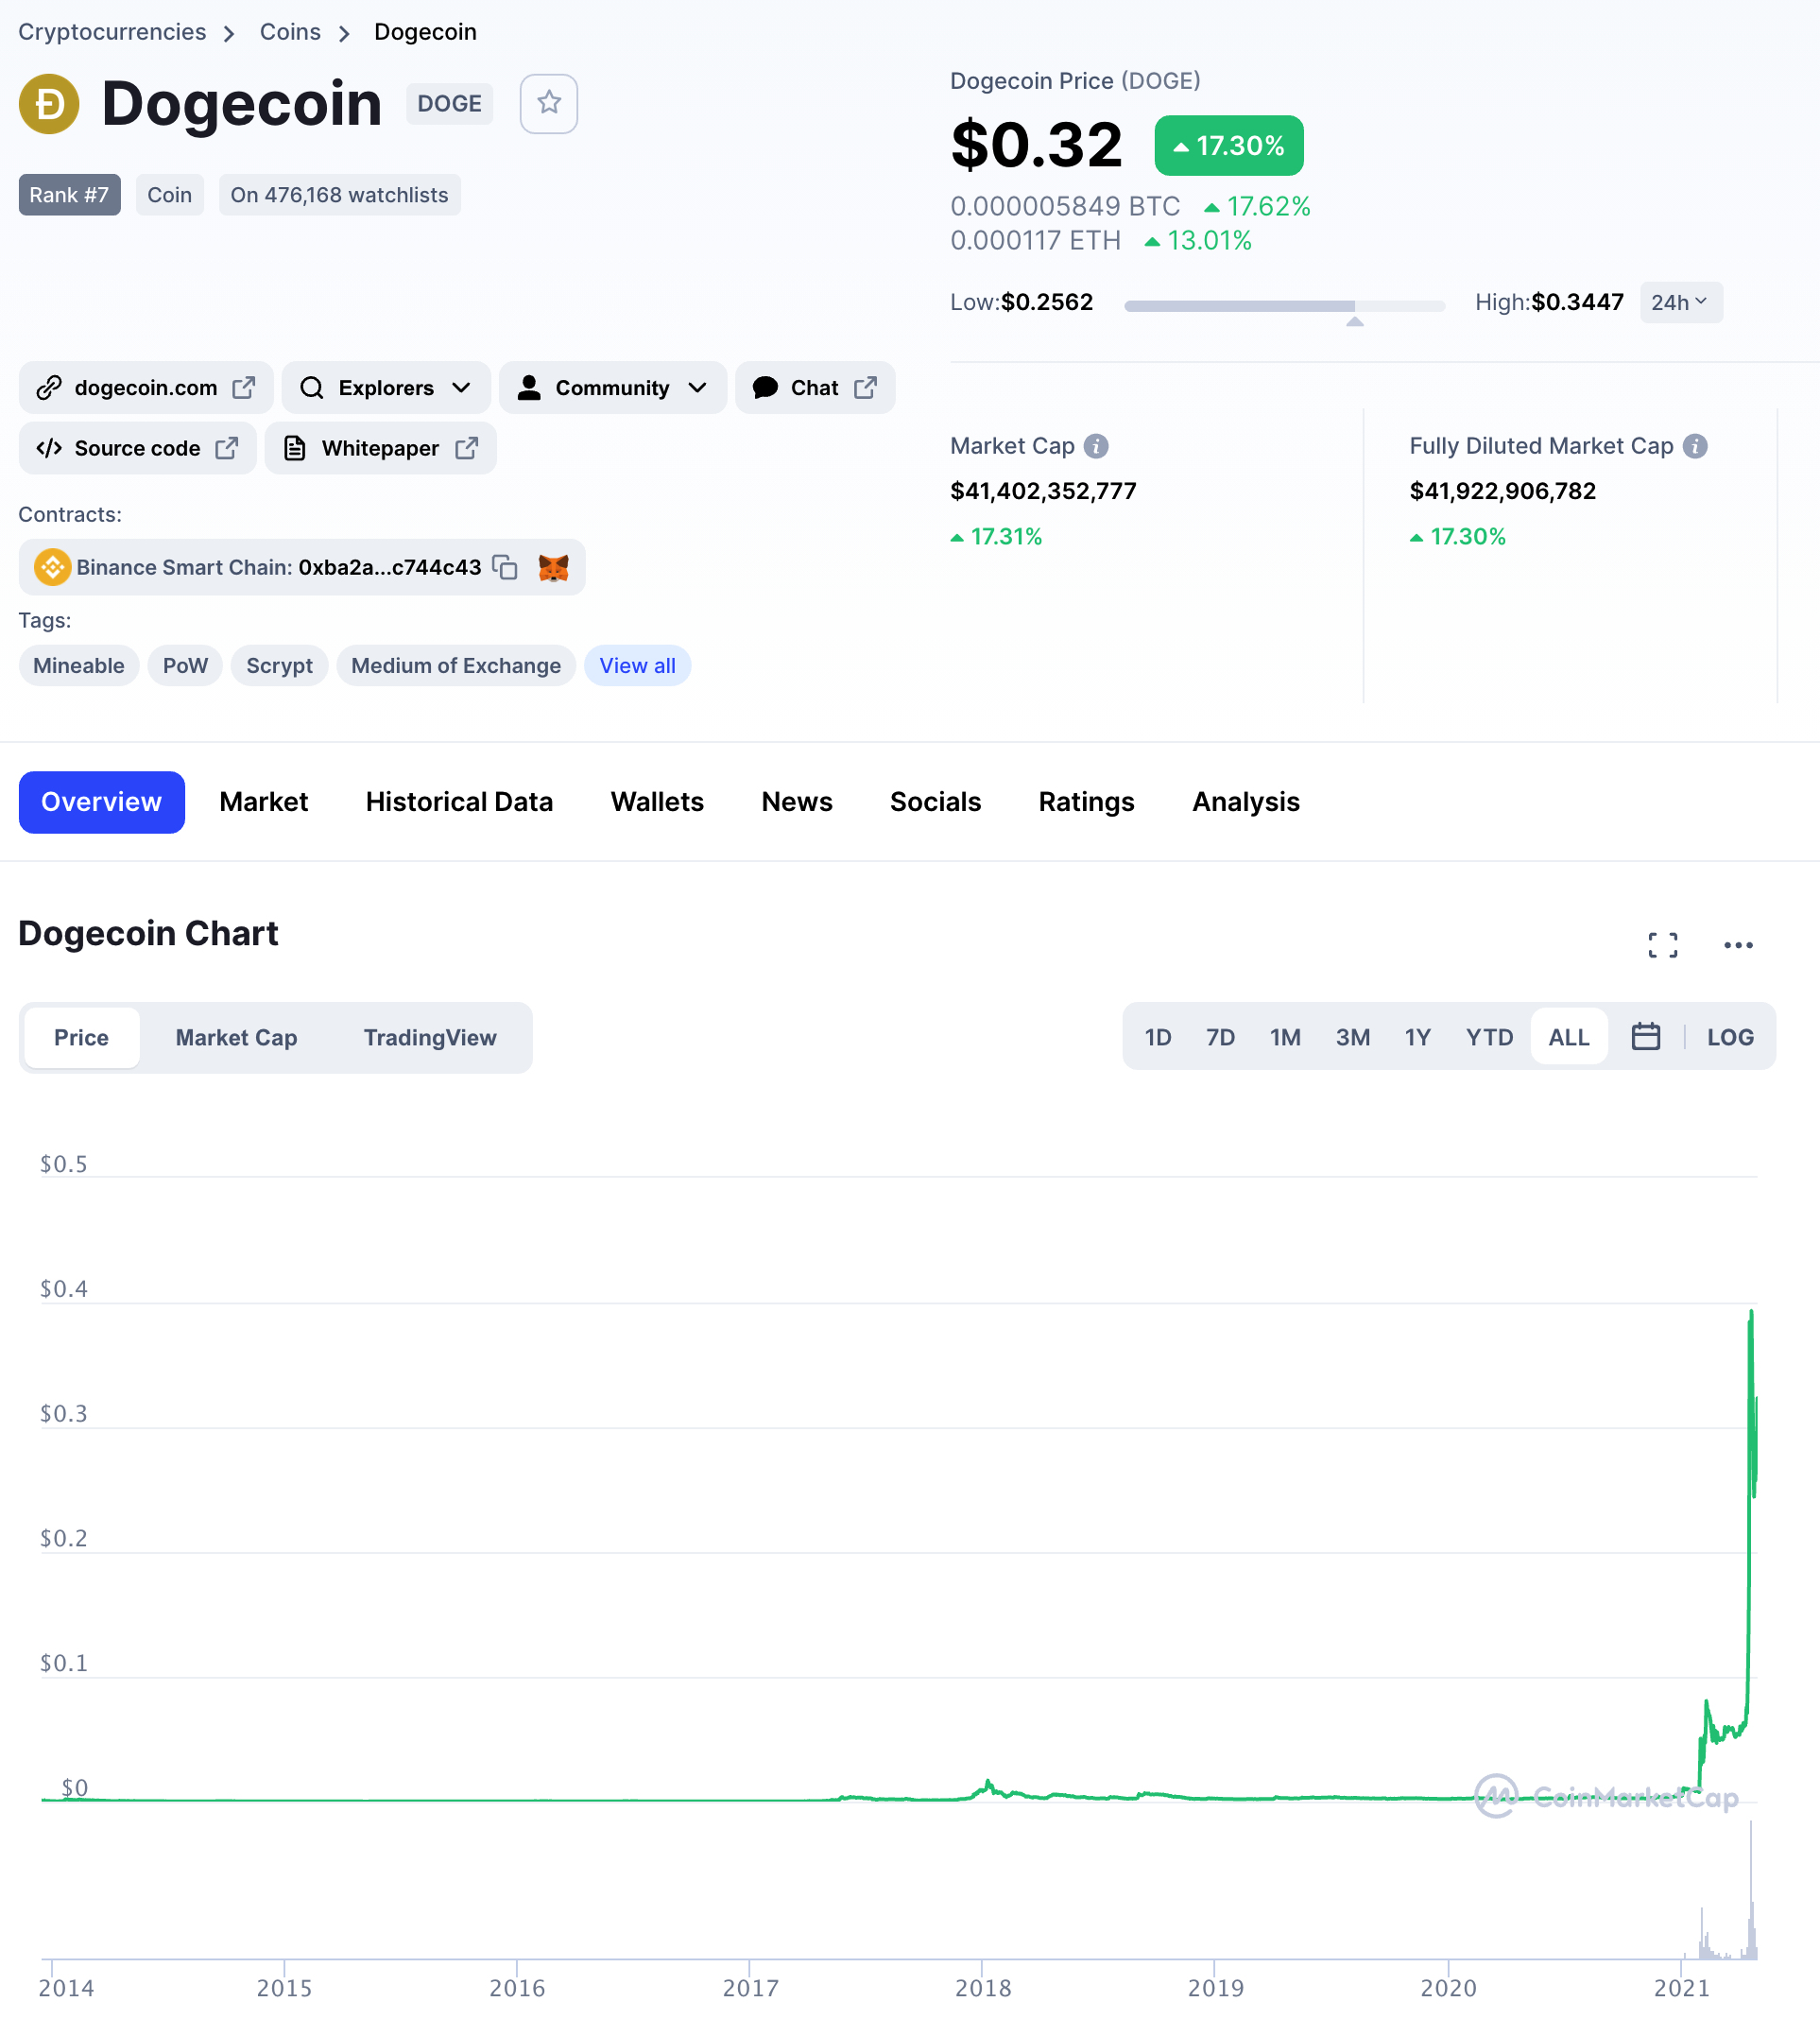The height and width of the screenshot is (2036, 1820).
Task: Open Market Cap info tooltip icon
Action: point(1096,446)
